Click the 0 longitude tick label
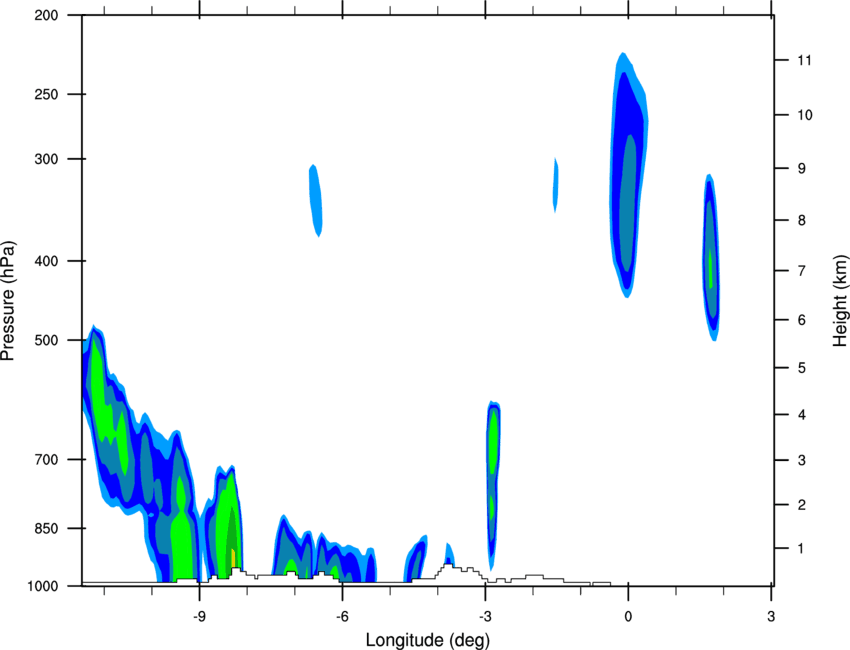Image resolution: width=850 pixels, height=650 pixels. (x=628, y=617)
